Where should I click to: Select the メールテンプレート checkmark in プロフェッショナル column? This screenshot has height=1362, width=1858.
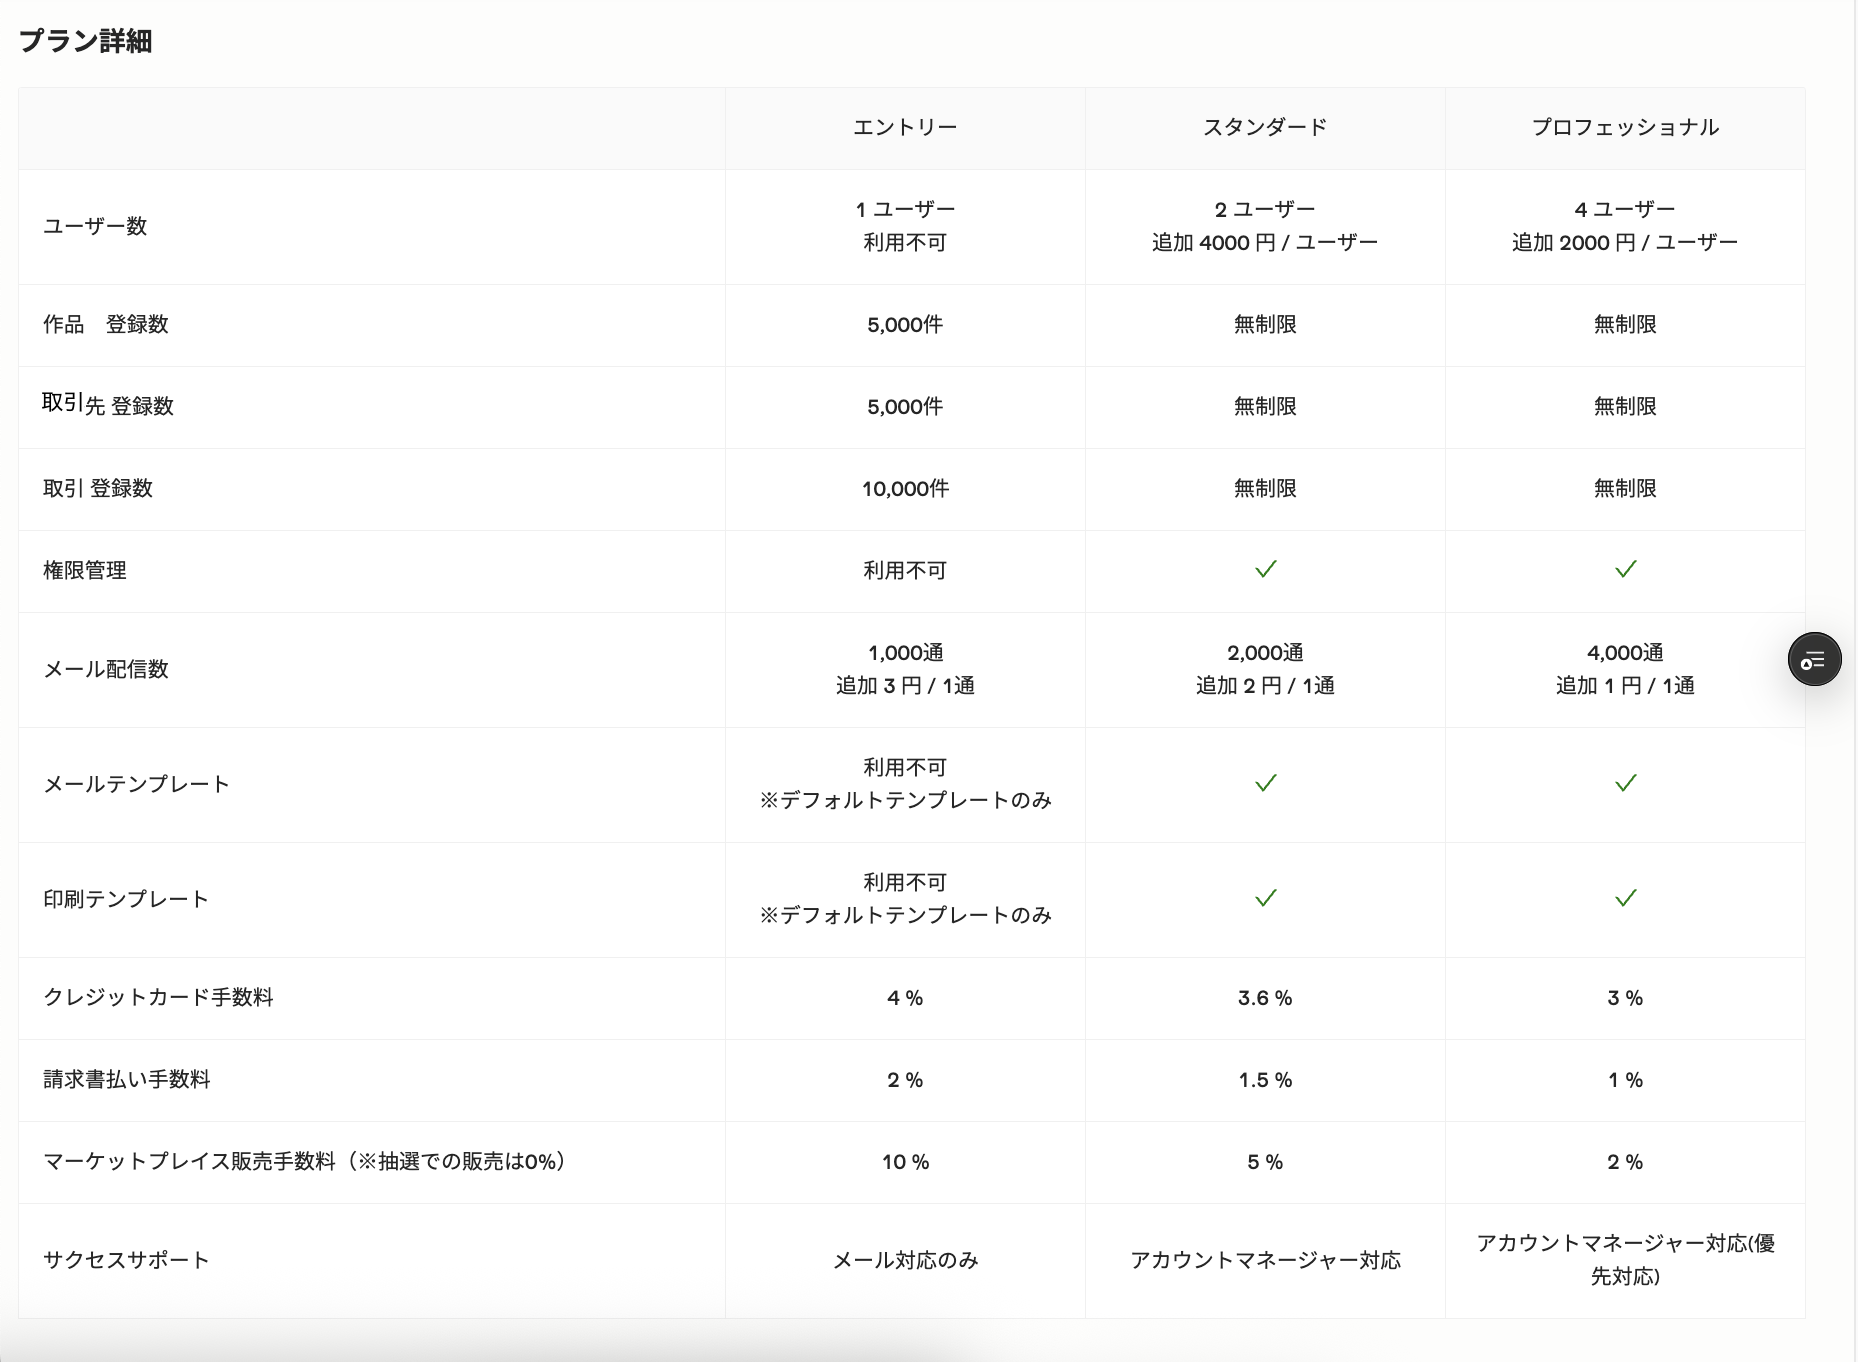[1625, 784]
